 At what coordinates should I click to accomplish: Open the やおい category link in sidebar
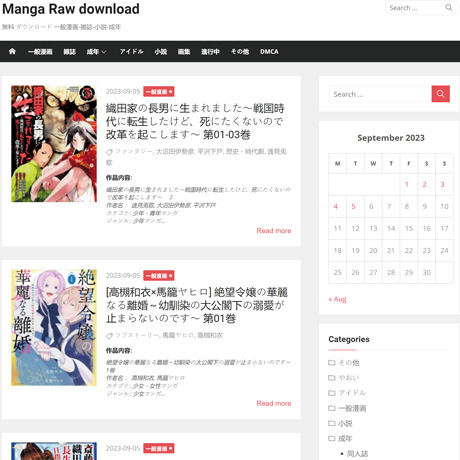point(349,378)
